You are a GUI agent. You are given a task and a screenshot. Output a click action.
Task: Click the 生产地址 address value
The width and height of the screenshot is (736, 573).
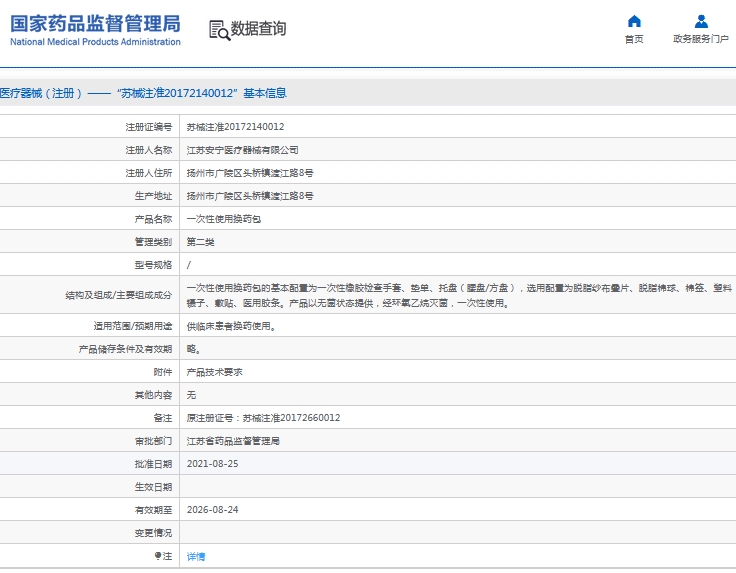(250, 196)
